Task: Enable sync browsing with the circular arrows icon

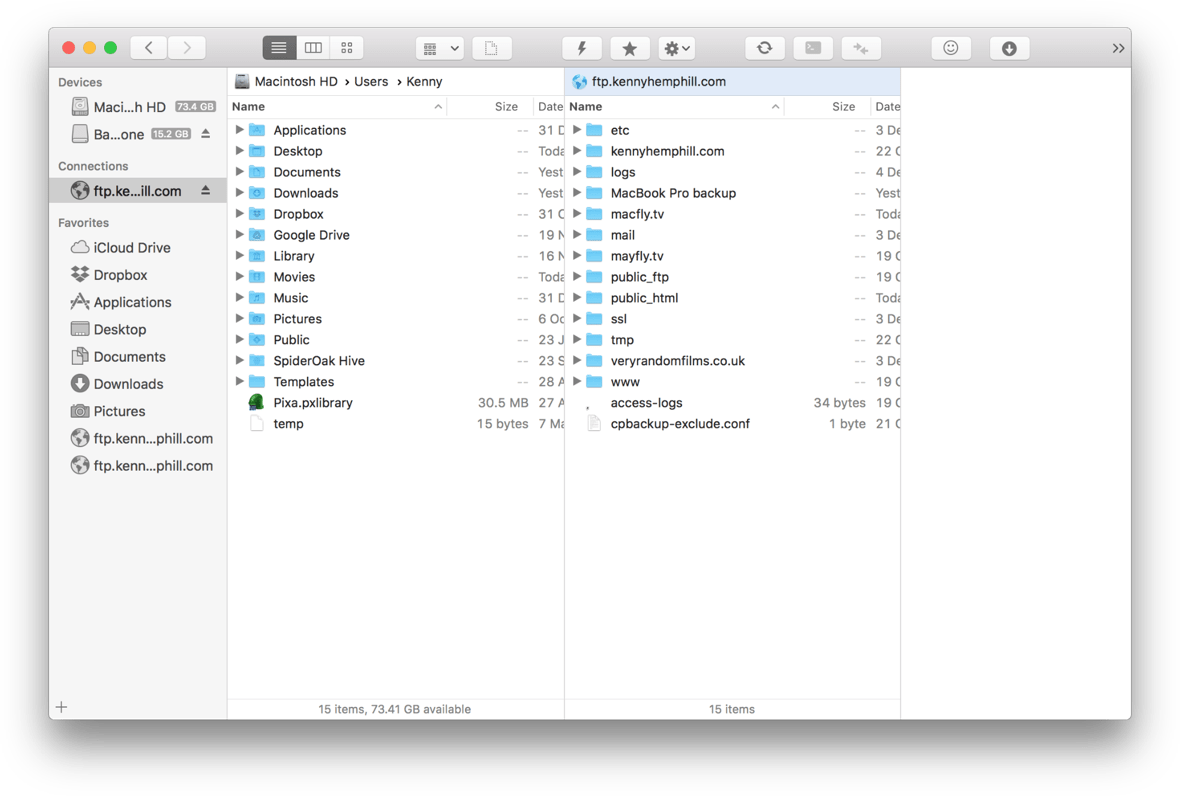Action: [x=764, y=47]
